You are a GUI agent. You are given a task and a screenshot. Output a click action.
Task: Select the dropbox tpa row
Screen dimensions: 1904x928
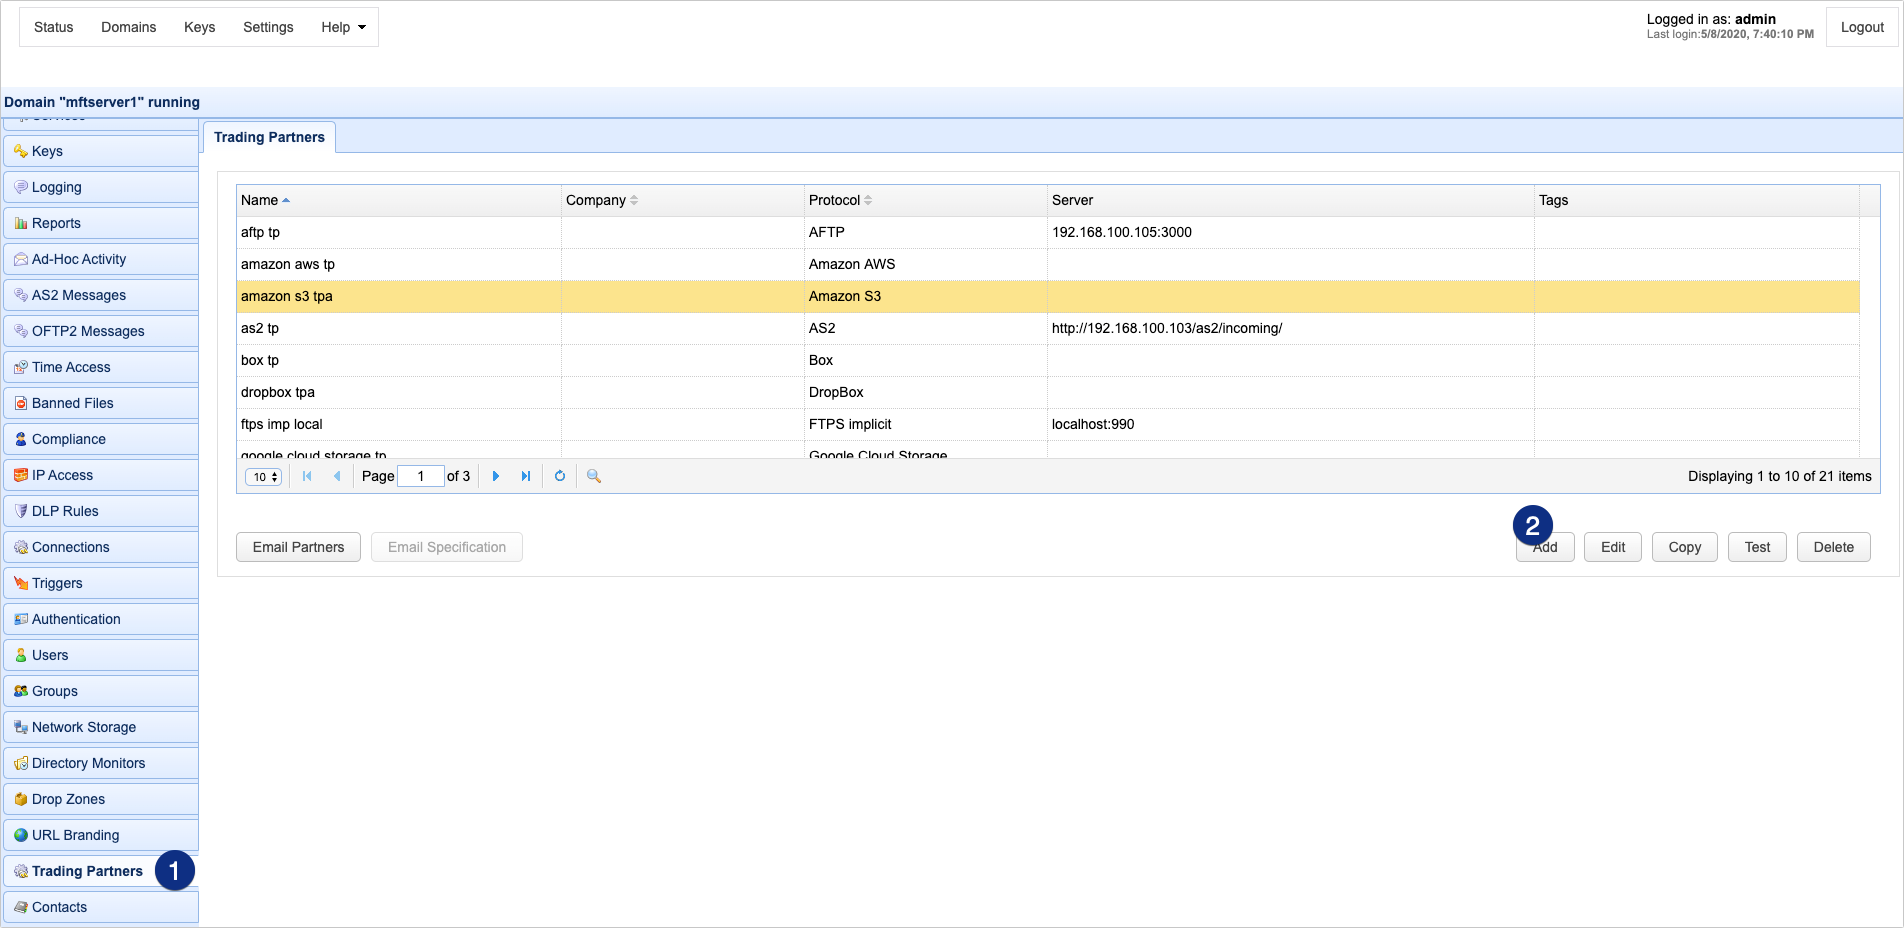[1048, 392]
